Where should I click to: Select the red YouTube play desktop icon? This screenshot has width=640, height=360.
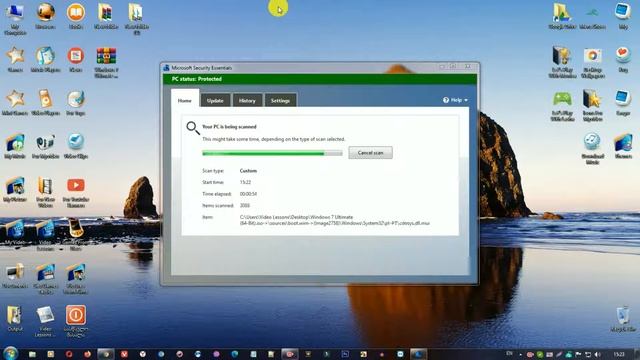pyautogui.click(x=76, y=185)
